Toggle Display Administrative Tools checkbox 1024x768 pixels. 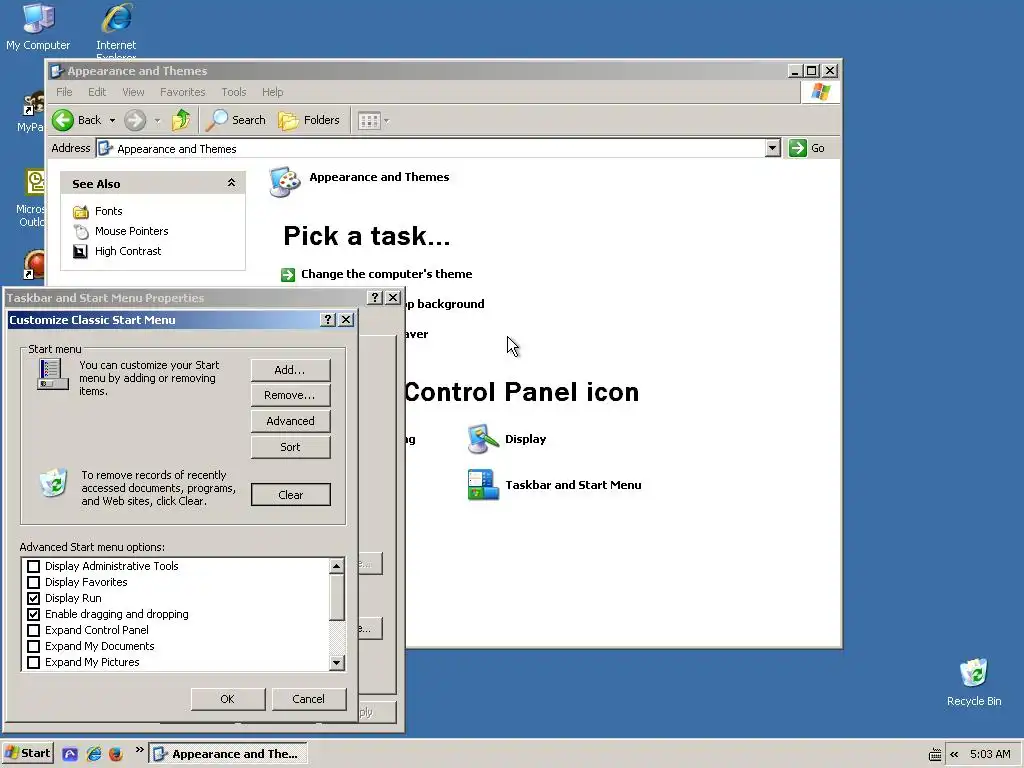[33, 566]
